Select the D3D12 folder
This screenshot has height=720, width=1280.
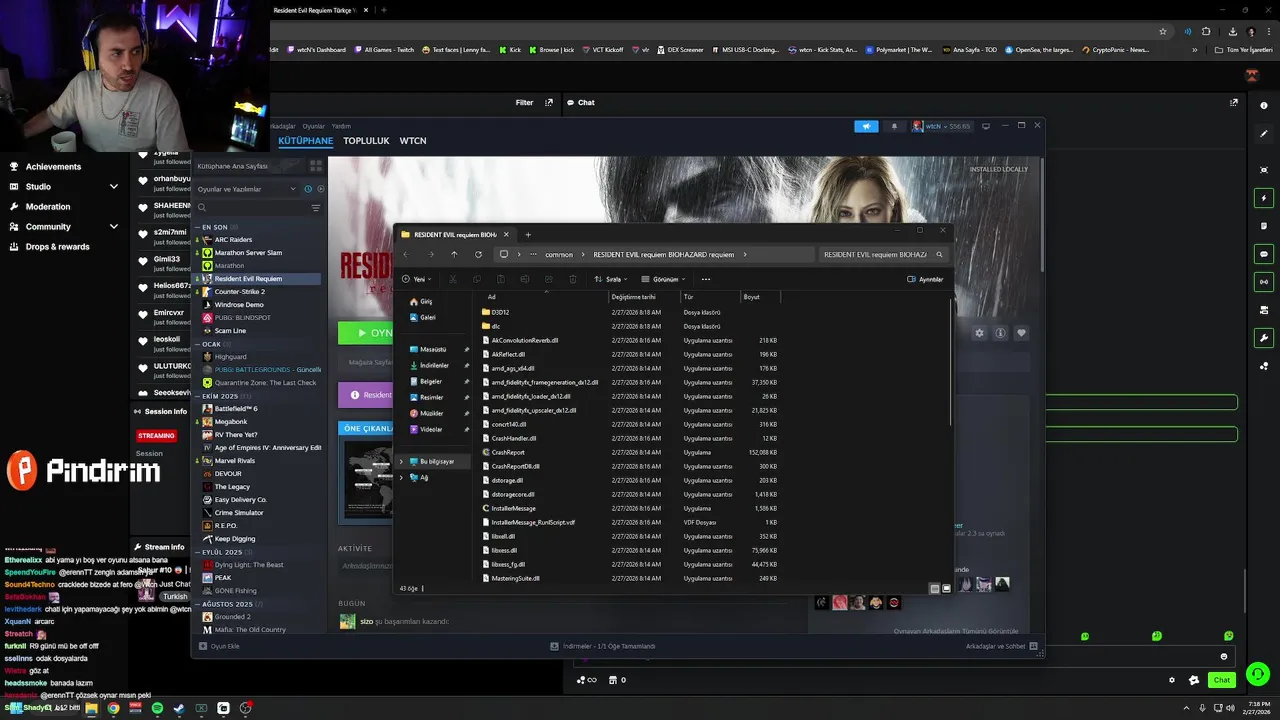pyautogui.click(x=496, y=312)
